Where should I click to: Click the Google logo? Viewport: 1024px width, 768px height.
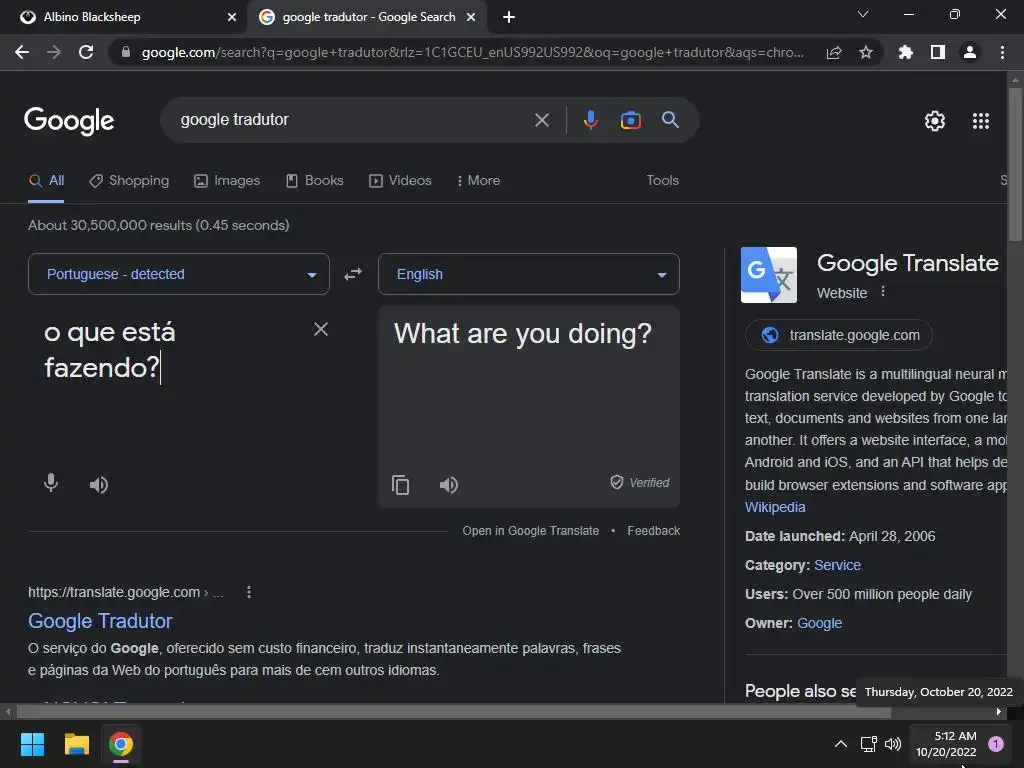(x=69, y=121)
